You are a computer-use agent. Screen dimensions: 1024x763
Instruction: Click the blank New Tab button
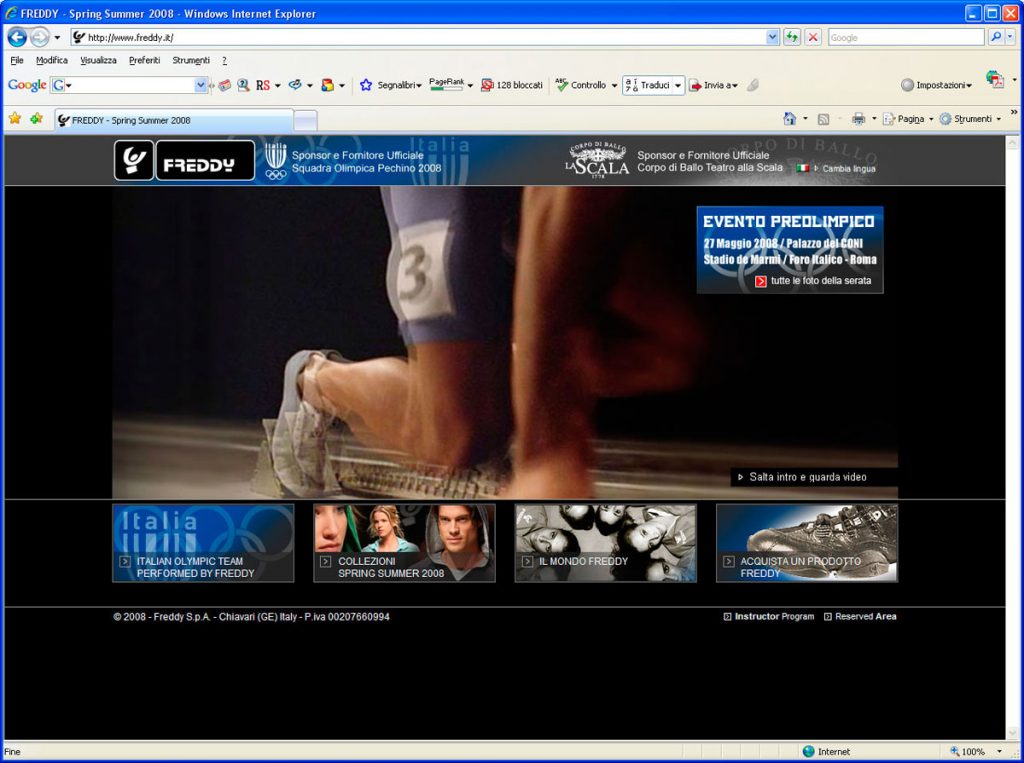coord(306,120)
